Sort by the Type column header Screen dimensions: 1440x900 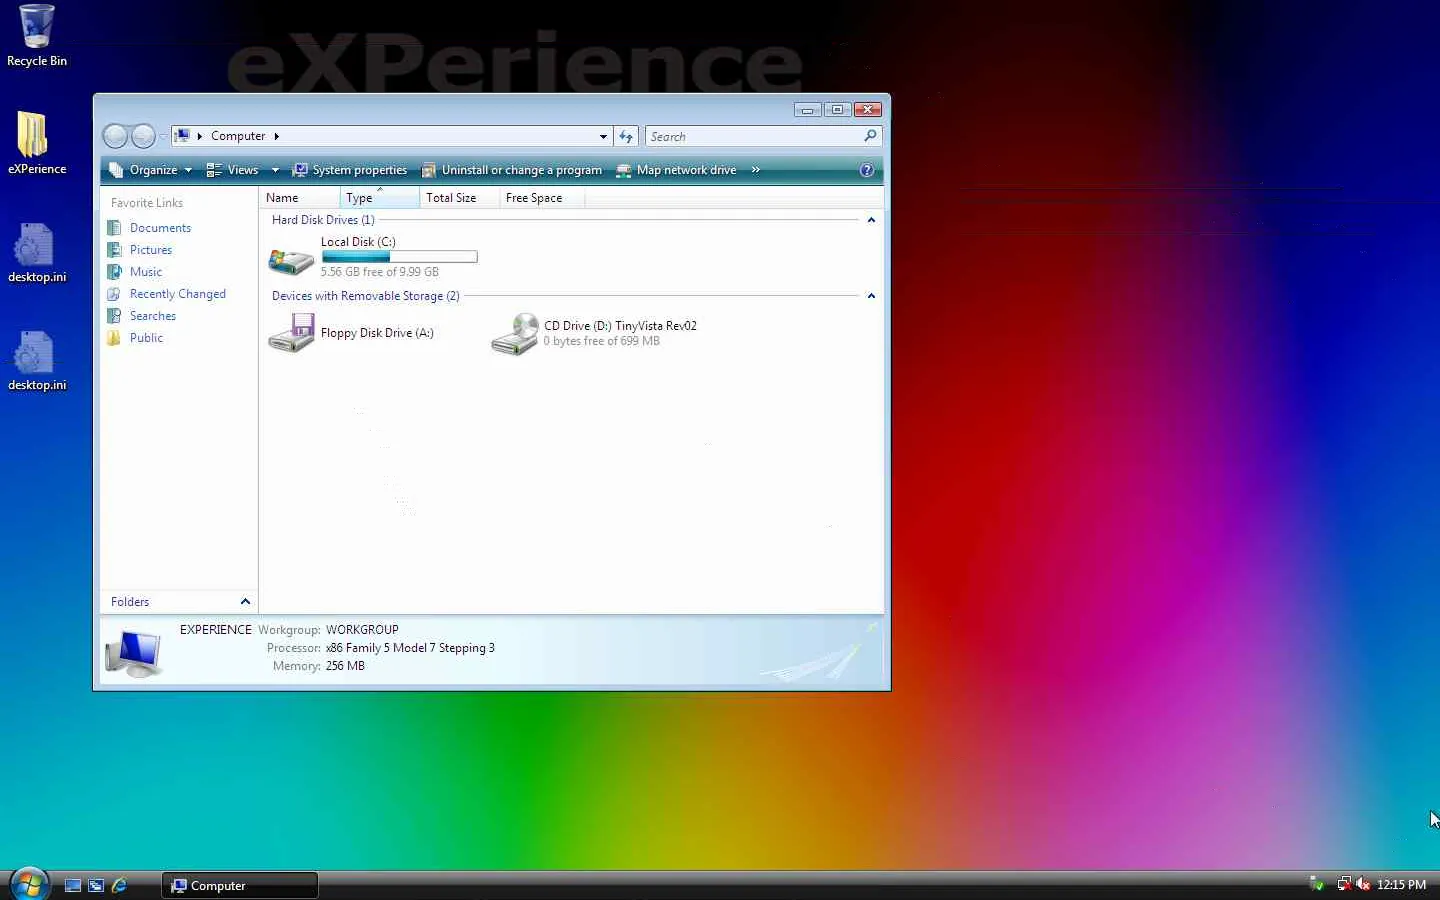pyautogui.click(x=379, y=198)
